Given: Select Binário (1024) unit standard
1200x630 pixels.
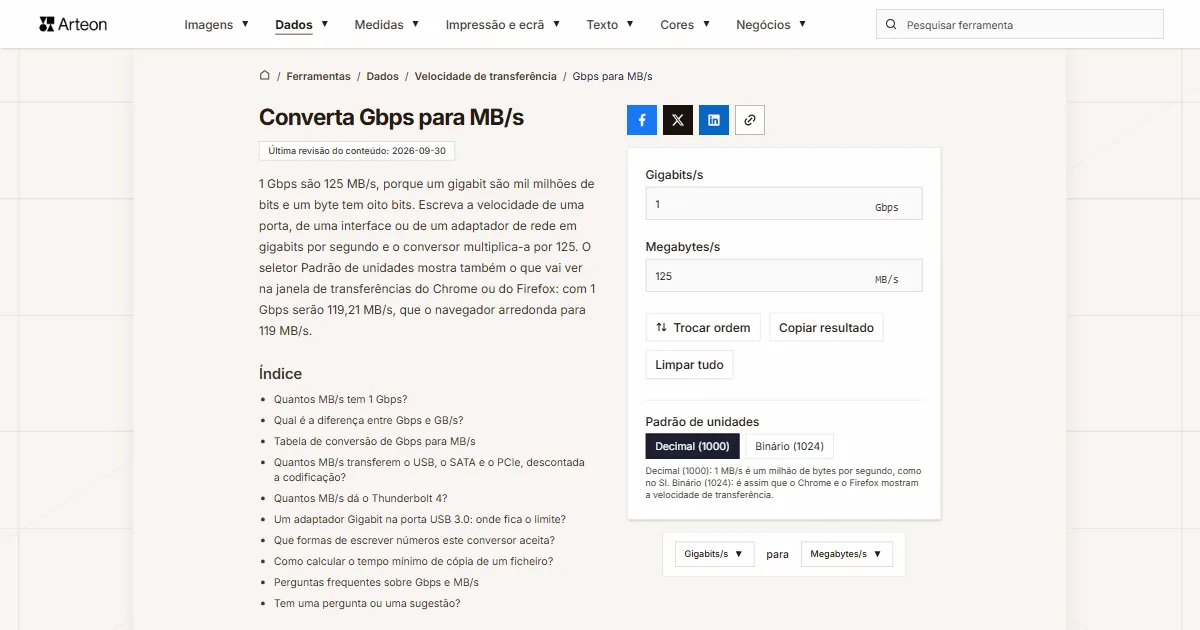Looking at the screenshot, I should point(790,446).
